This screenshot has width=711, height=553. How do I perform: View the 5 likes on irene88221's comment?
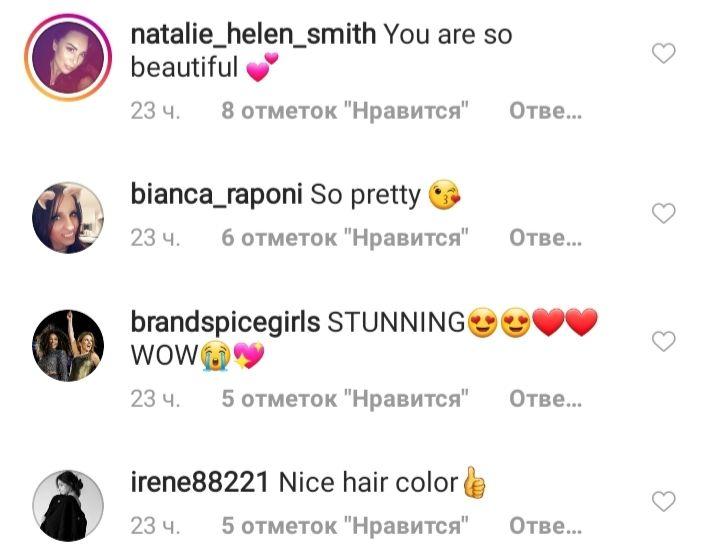345,526
